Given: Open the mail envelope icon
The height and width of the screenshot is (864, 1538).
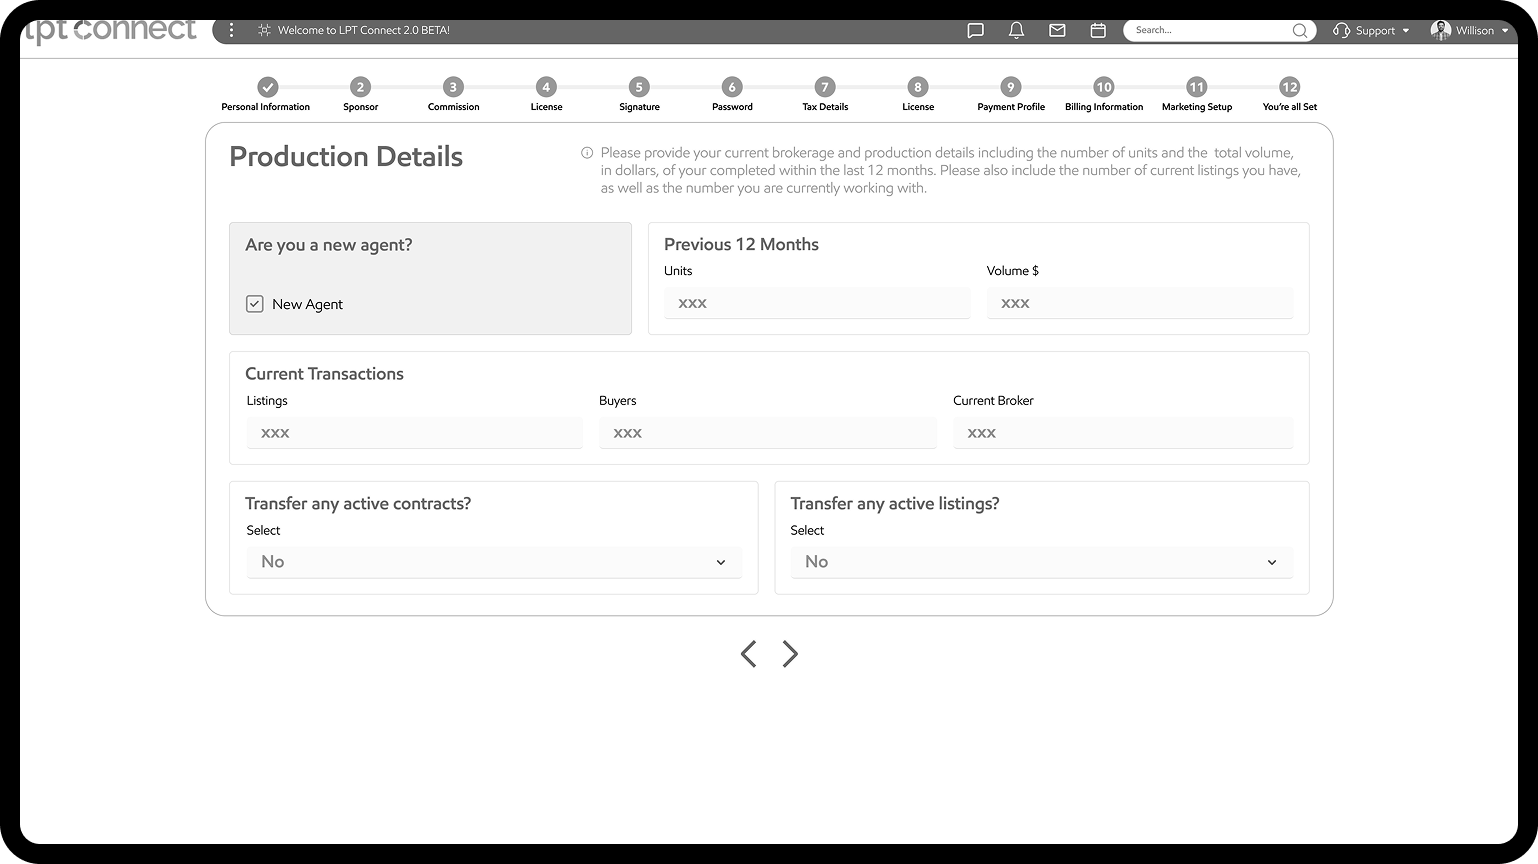Looking at the screenshot, I should [x=1057, y=31].
